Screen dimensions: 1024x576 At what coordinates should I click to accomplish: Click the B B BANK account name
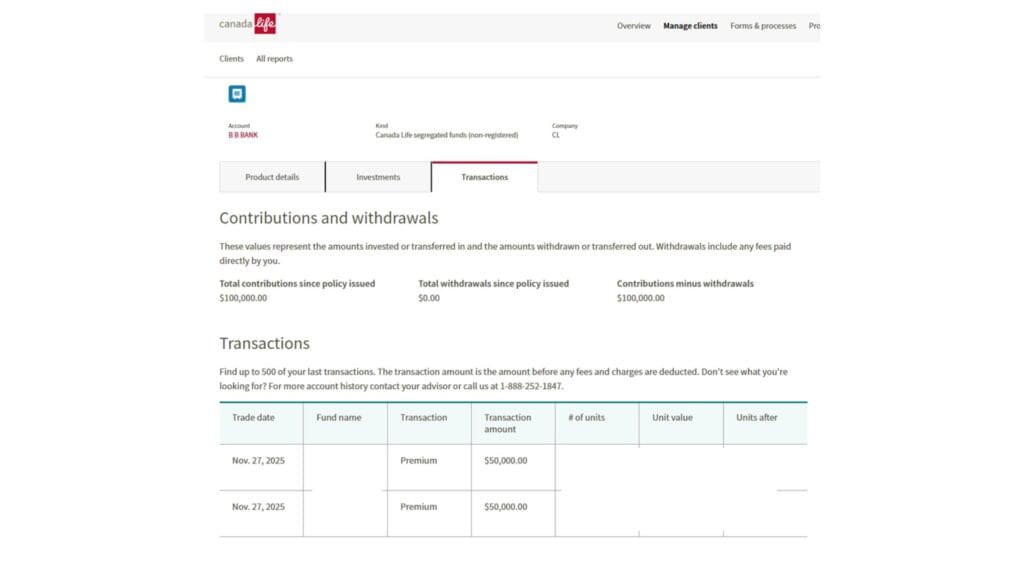pos(243,135)
